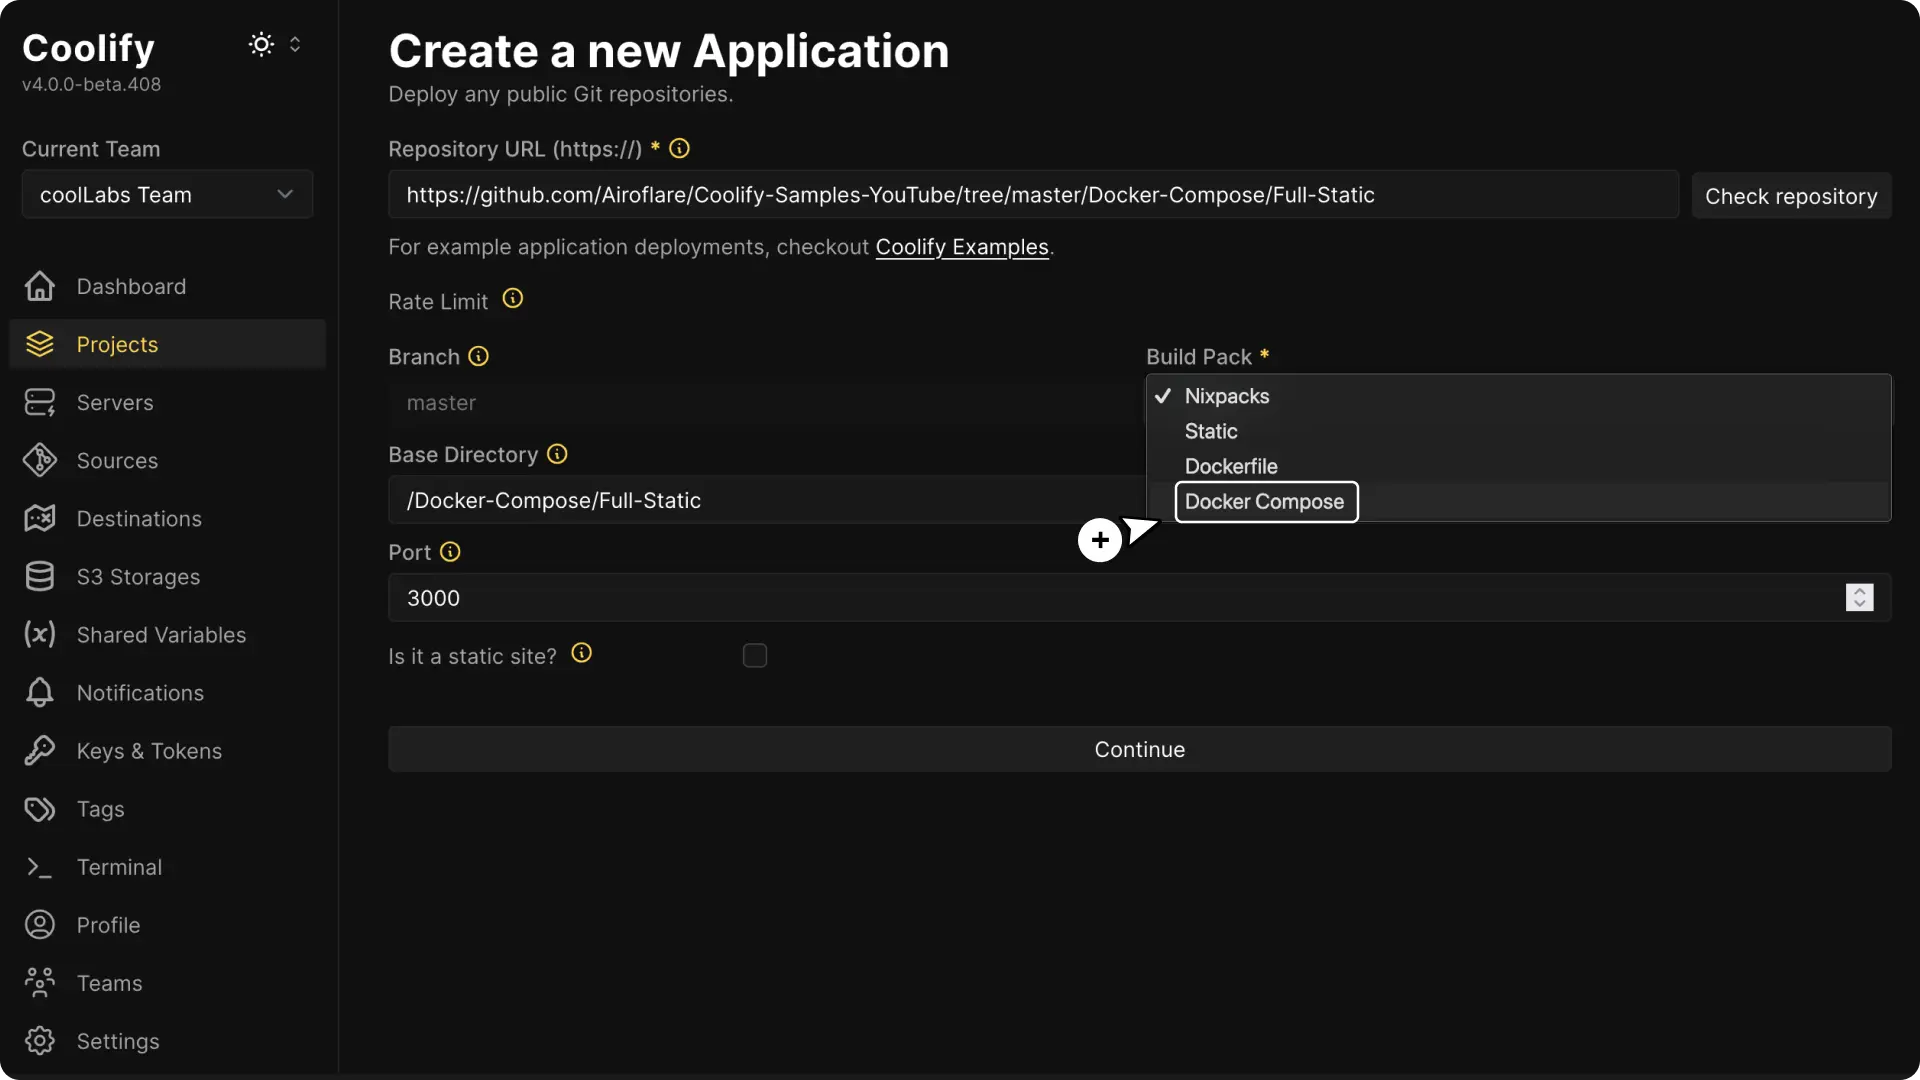This screenshot has width=1920, height=1080.
Task: Open Shared Variables (x) icon
Action: click(39, 635)
